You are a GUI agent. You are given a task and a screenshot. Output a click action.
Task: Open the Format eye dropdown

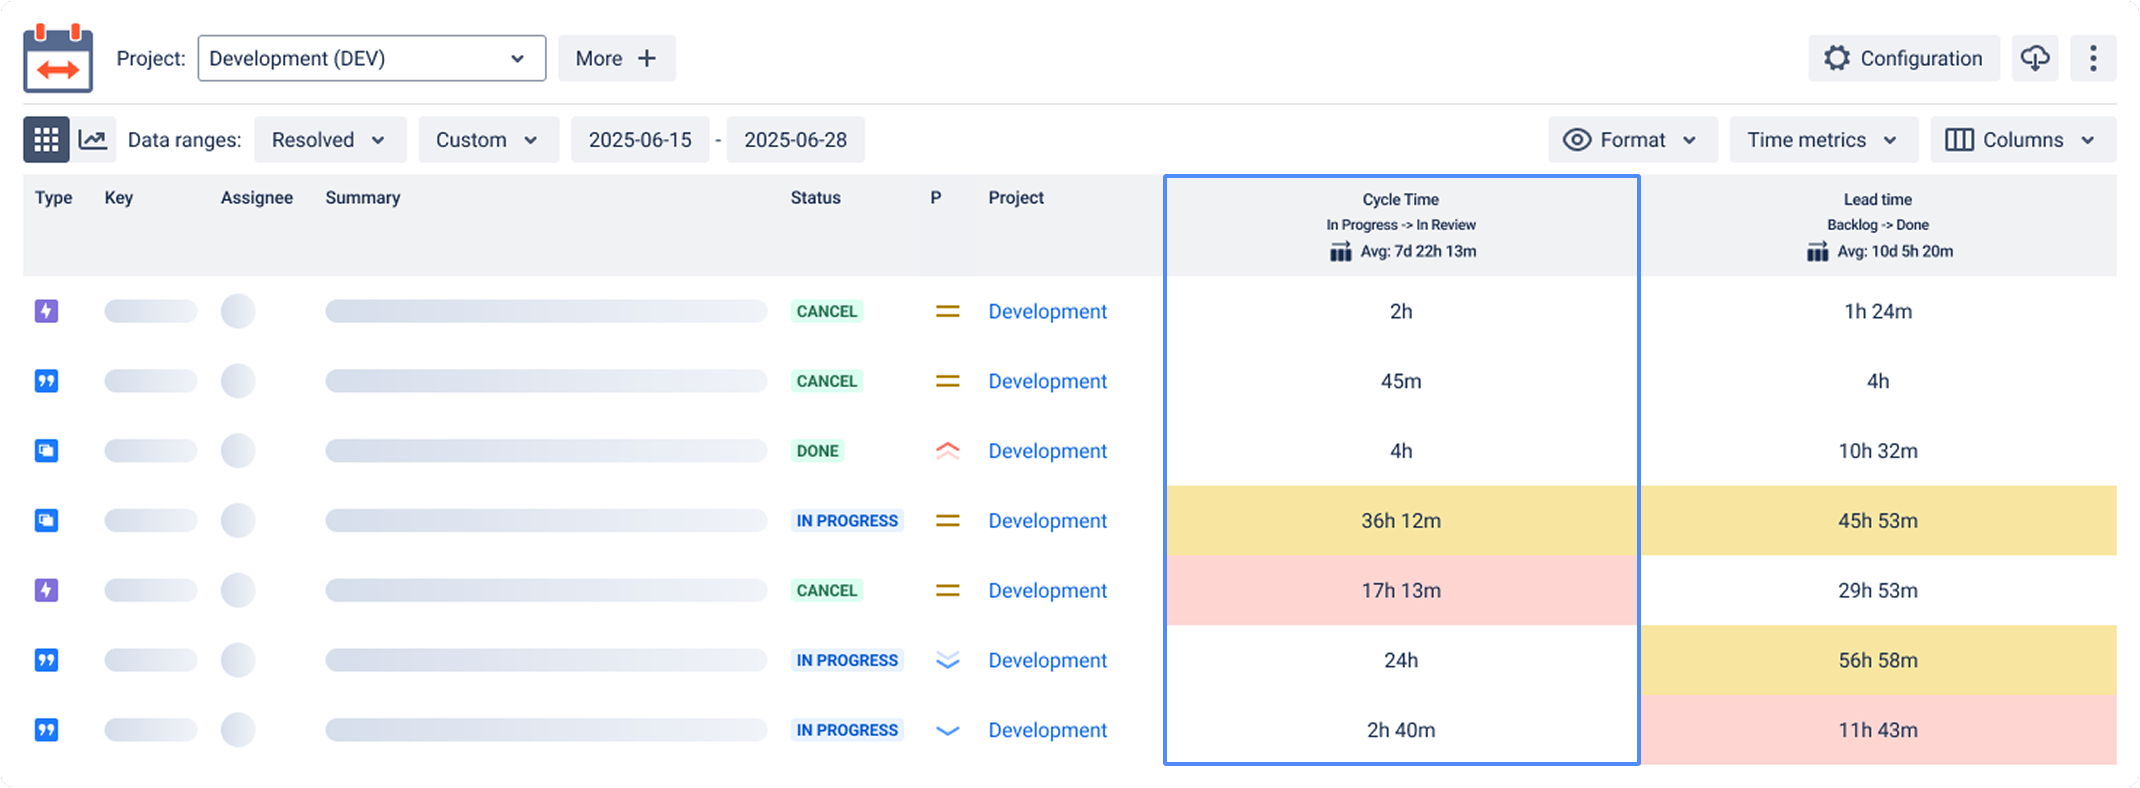pyautogui.click(x=1632, y=140)
